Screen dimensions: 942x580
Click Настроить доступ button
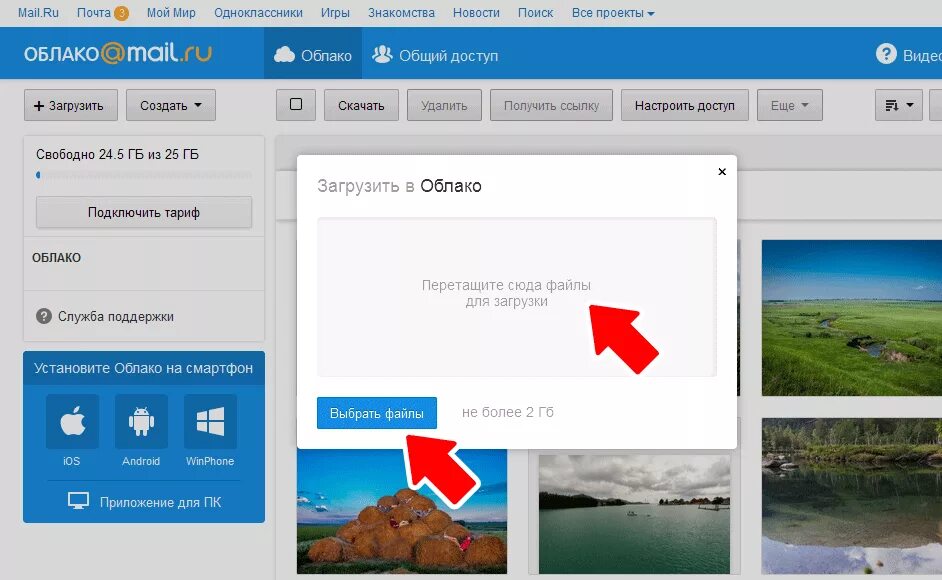coord(684,105)
